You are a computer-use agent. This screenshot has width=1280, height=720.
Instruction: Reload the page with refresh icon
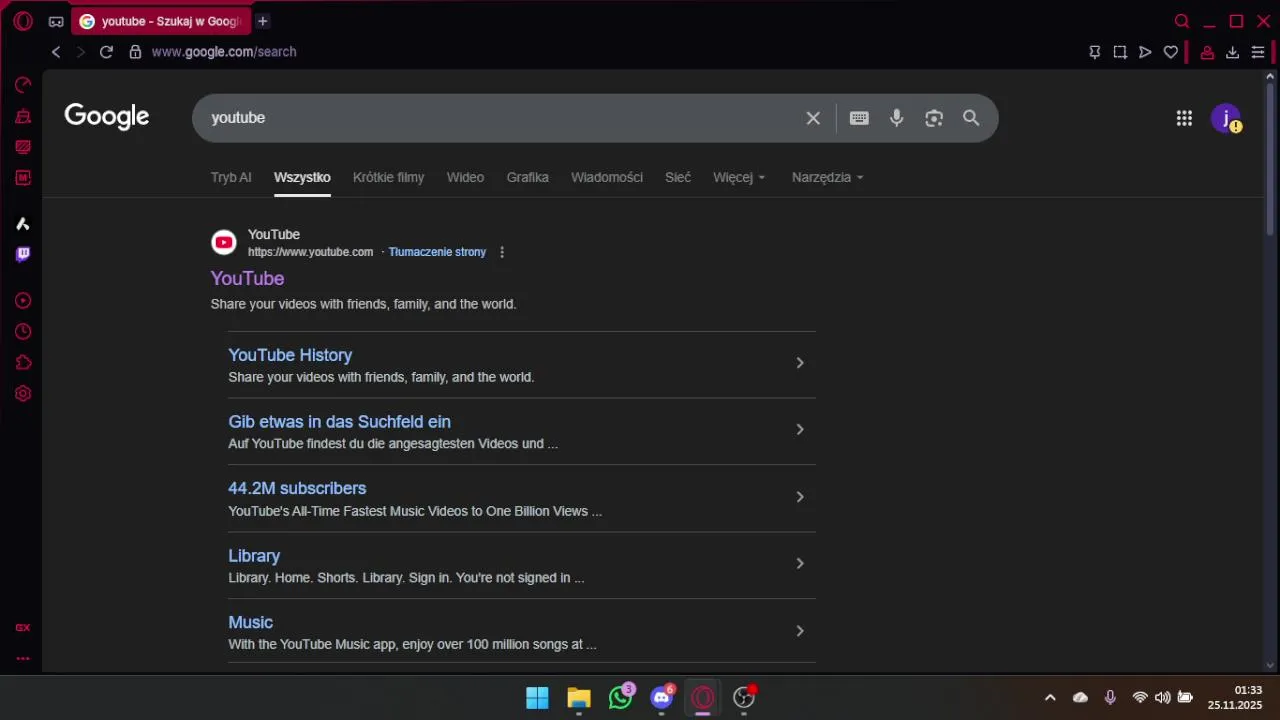pyautogui.click(x=106, y=52)
